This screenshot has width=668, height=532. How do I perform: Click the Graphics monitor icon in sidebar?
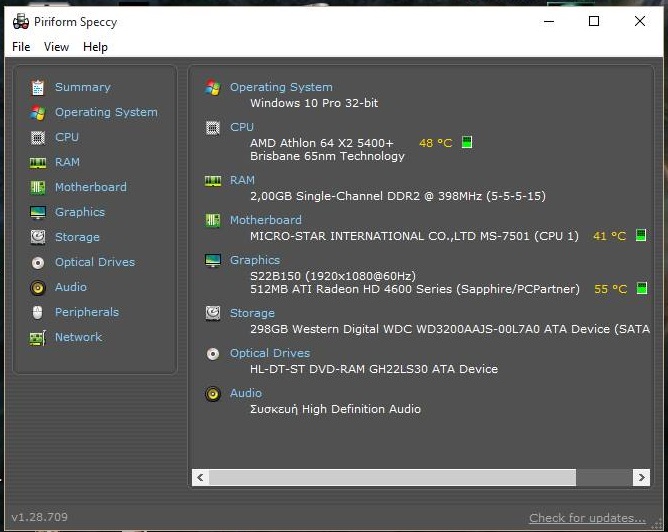tap(37, 212)
